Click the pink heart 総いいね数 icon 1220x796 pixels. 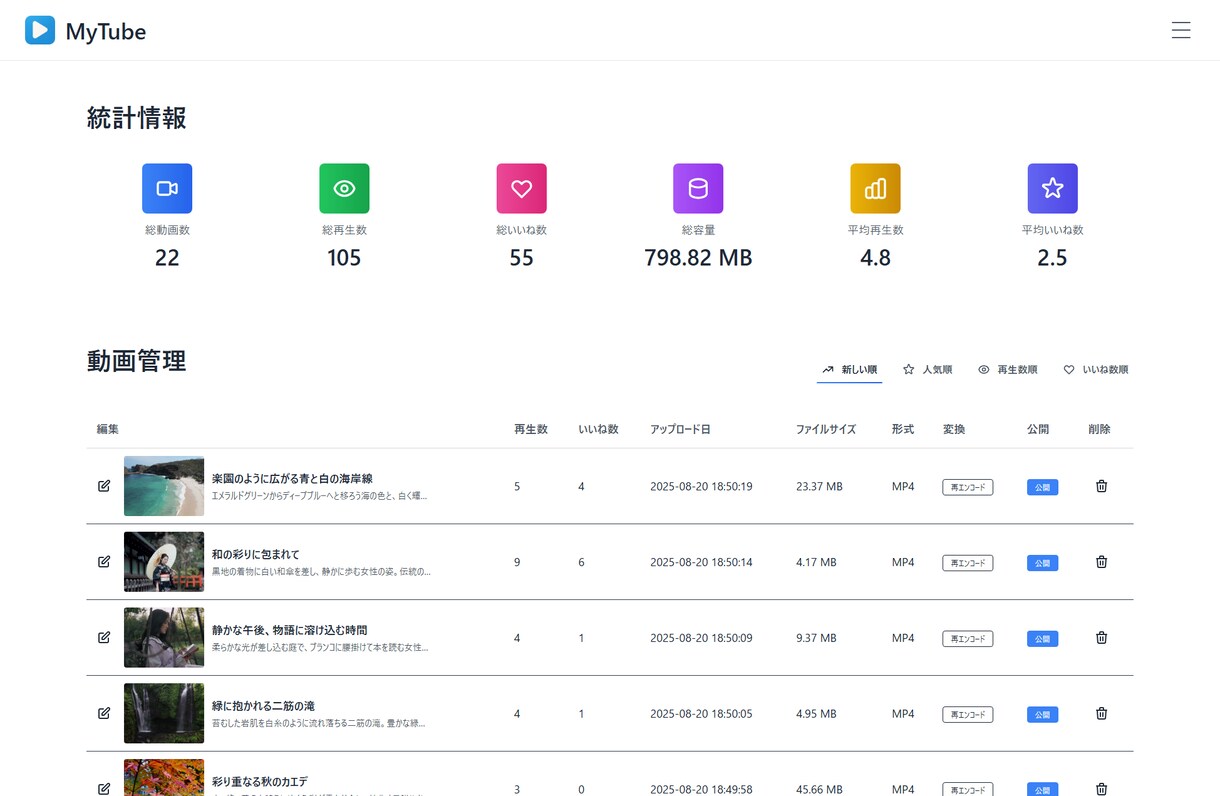(x=521, y=188)
